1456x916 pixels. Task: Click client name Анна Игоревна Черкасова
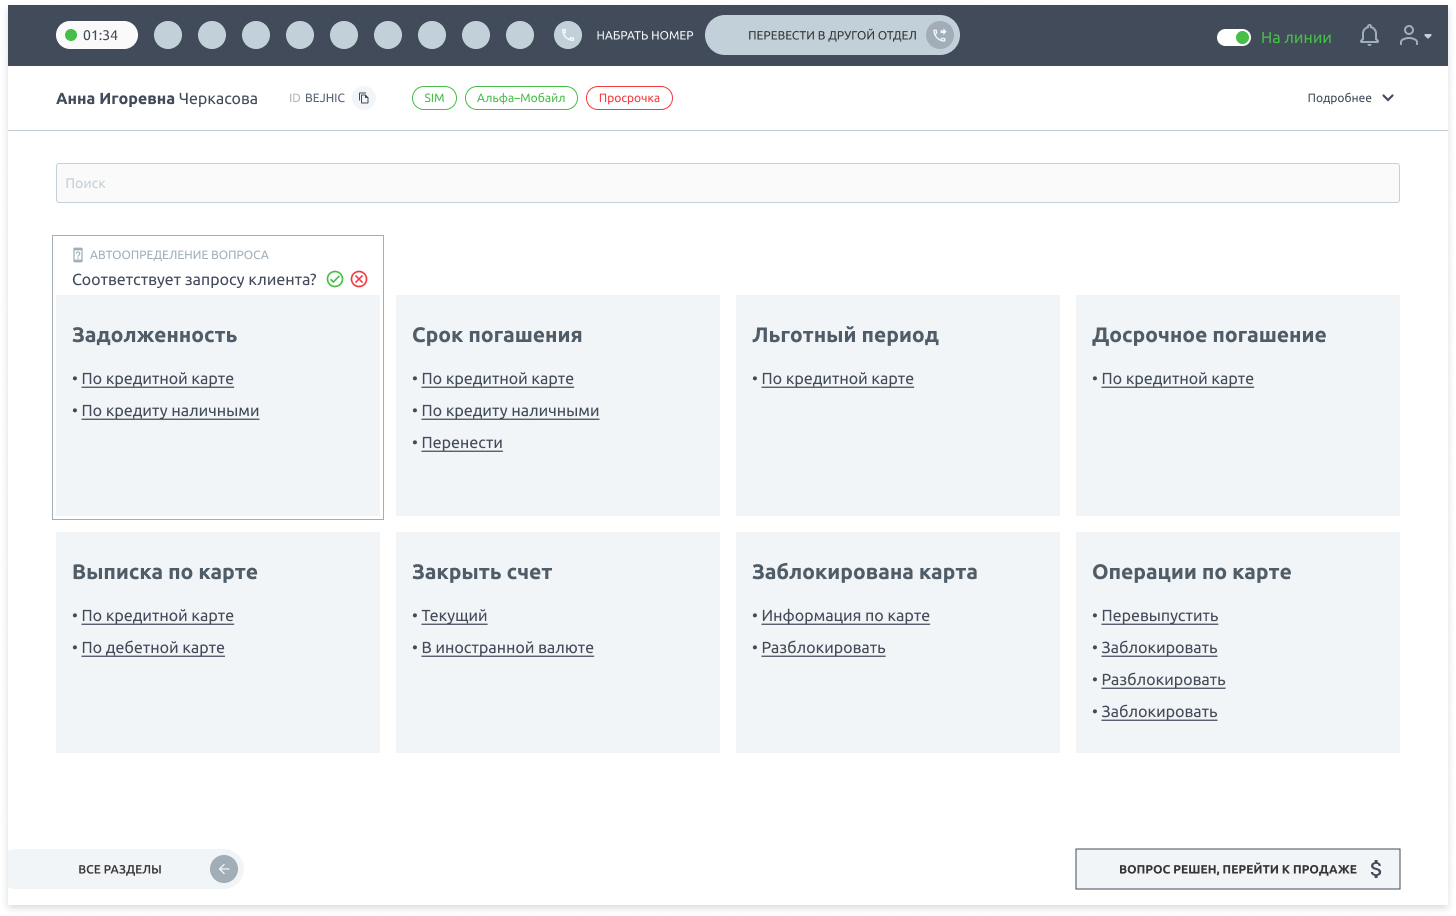[157, 98]
